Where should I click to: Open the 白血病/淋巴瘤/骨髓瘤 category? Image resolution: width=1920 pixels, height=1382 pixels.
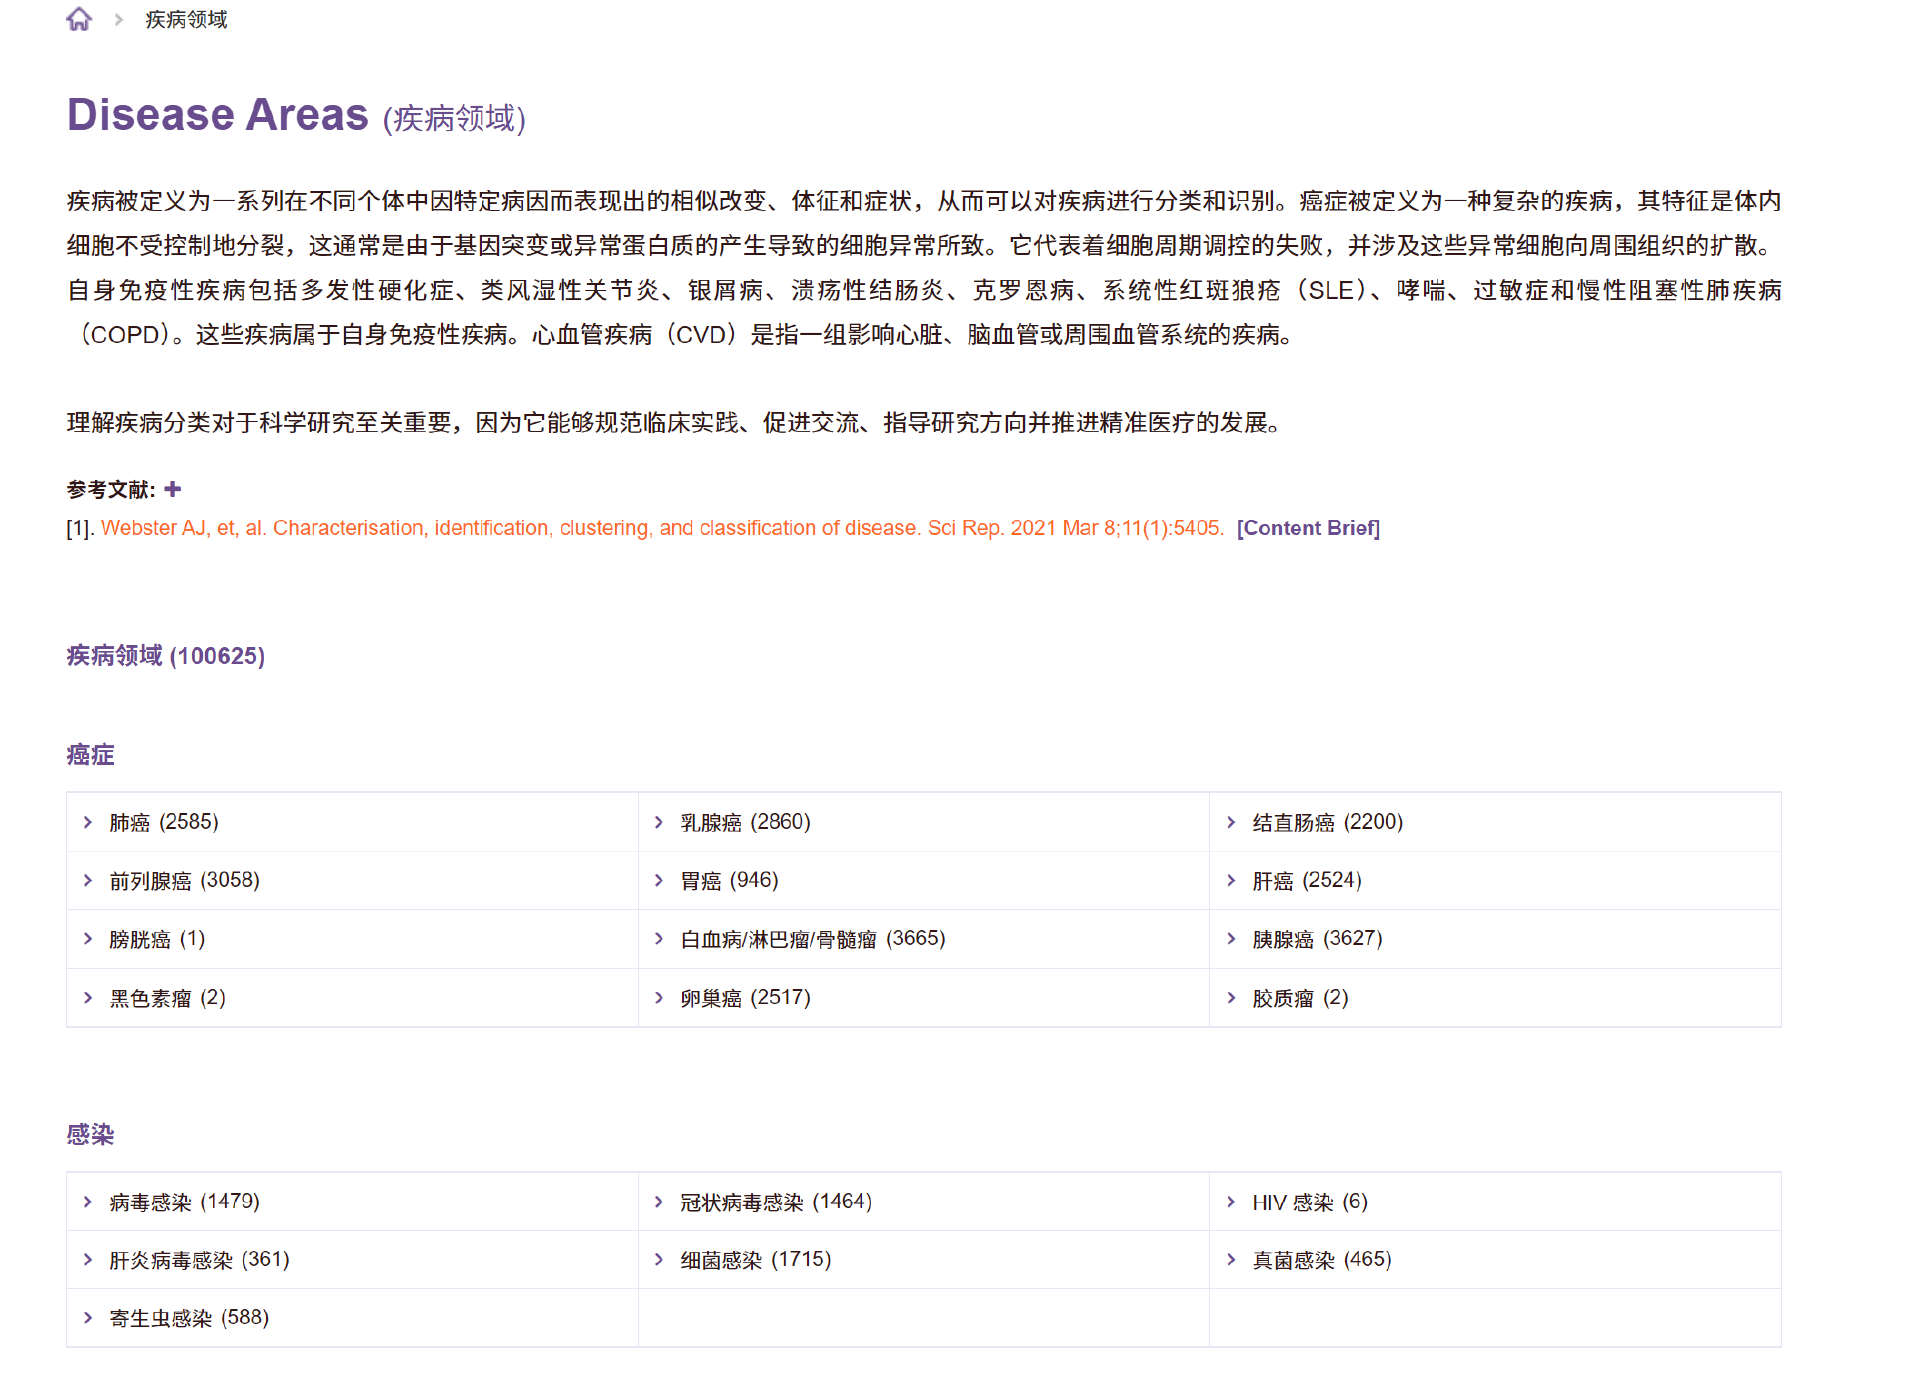click(x=811, y=939)
